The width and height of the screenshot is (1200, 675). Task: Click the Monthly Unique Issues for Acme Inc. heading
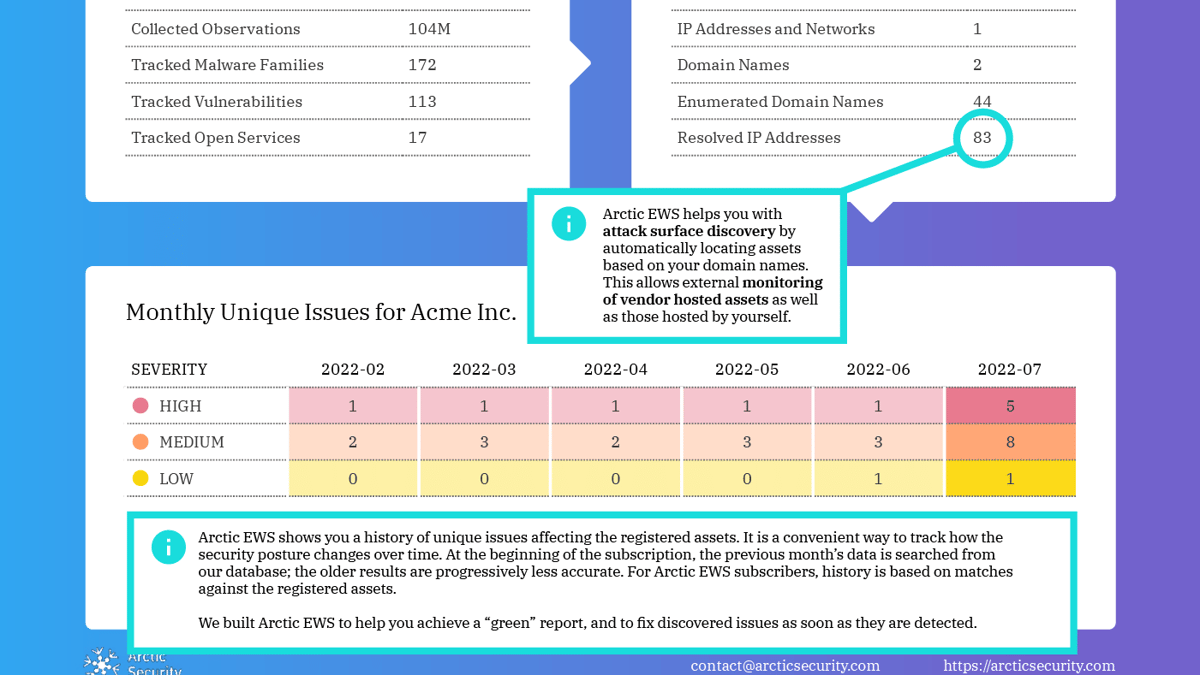click(x=321, y=312)
